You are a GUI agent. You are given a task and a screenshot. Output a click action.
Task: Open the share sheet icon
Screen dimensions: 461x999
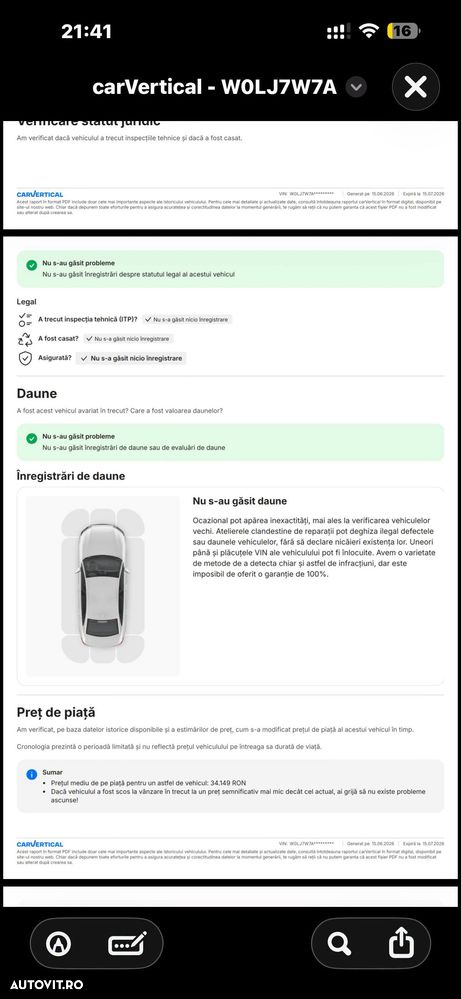[x=402, y=943]
